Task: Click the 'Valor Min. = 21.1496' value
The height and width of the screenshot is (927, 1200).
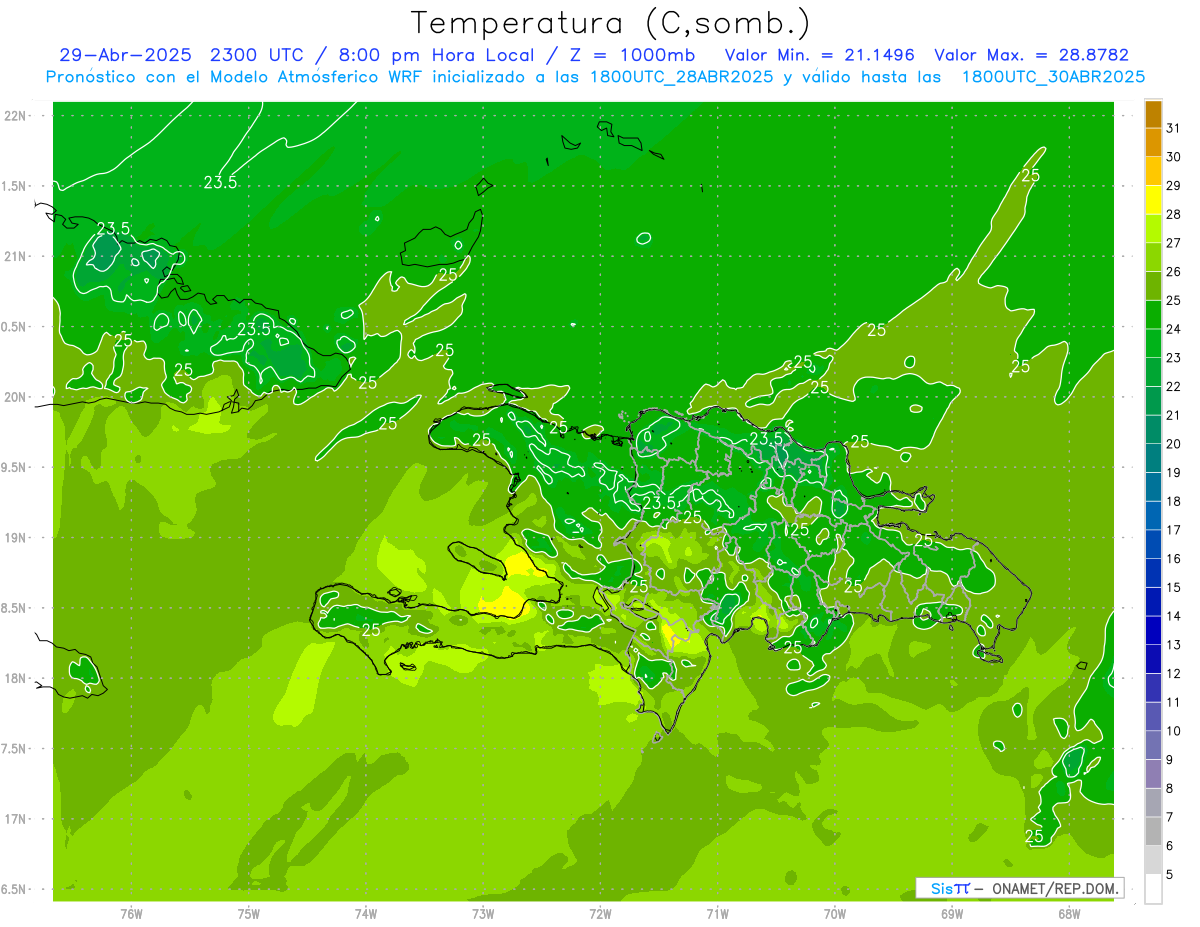Action: [819, 55]
